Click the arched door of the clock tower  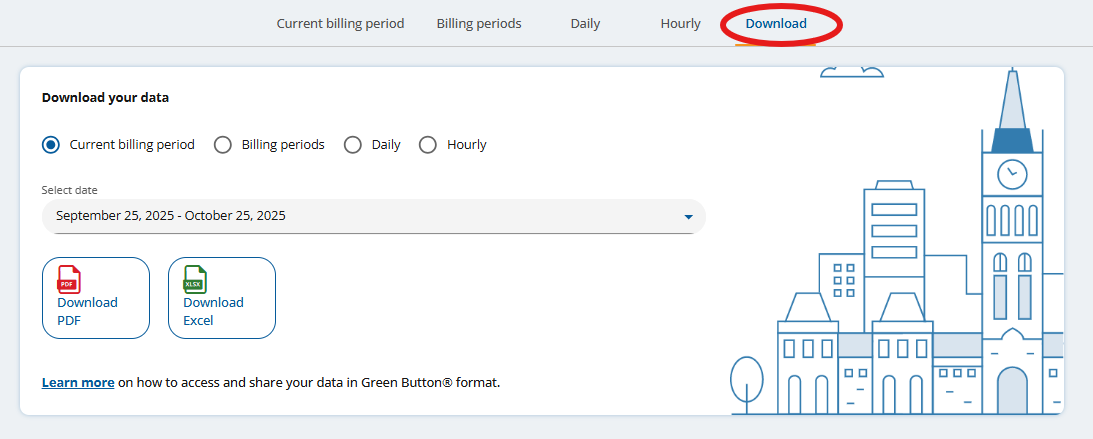(x=1012, y=392)
